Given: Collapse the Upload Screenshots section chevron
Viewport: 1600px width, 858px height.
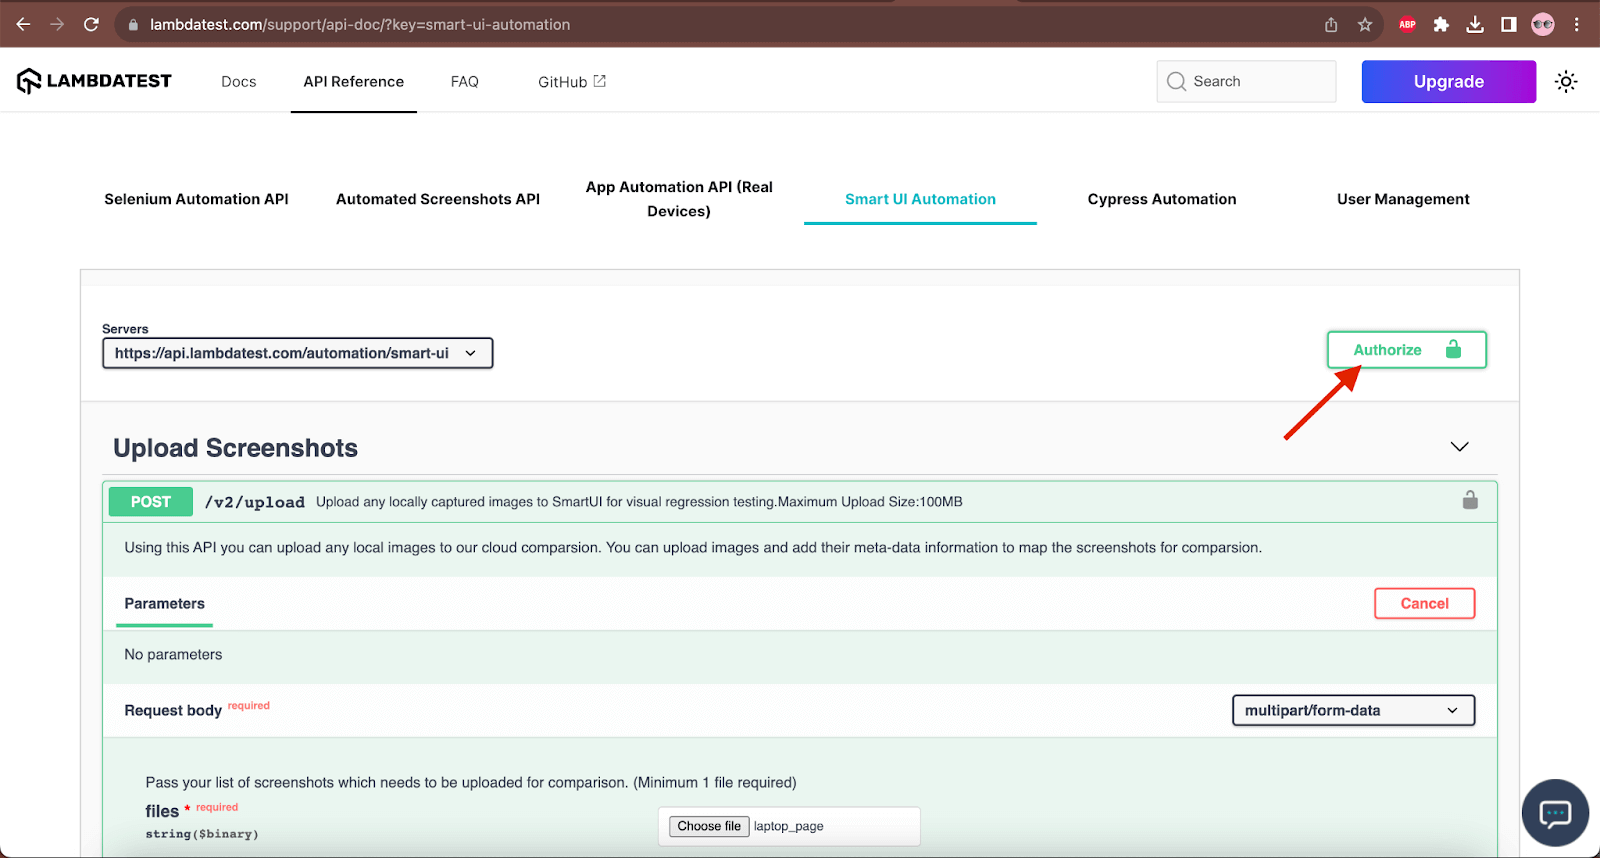Looking at the screenshot, I should (1459, 447).
